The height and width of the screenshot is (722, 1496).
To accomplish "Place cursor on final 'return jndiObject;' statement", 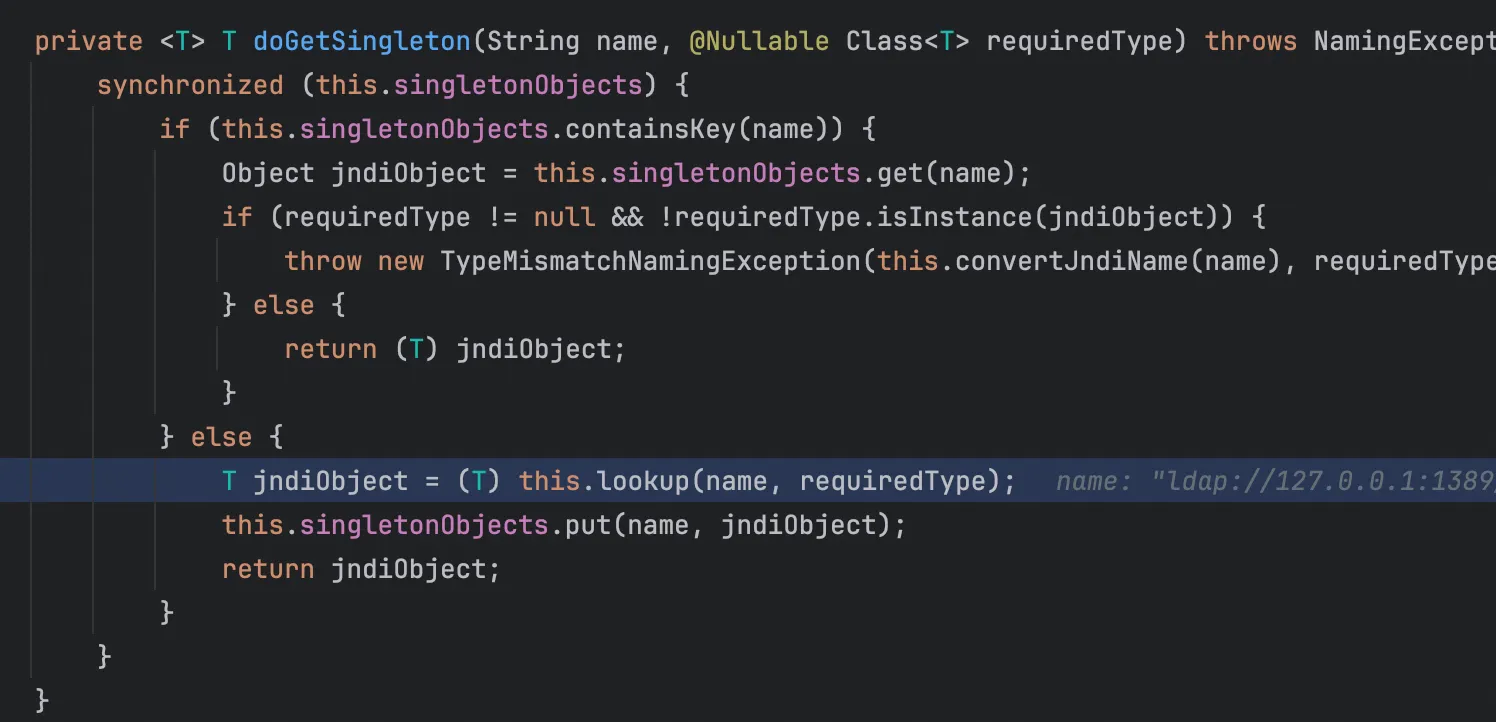I will pos(360,569).
